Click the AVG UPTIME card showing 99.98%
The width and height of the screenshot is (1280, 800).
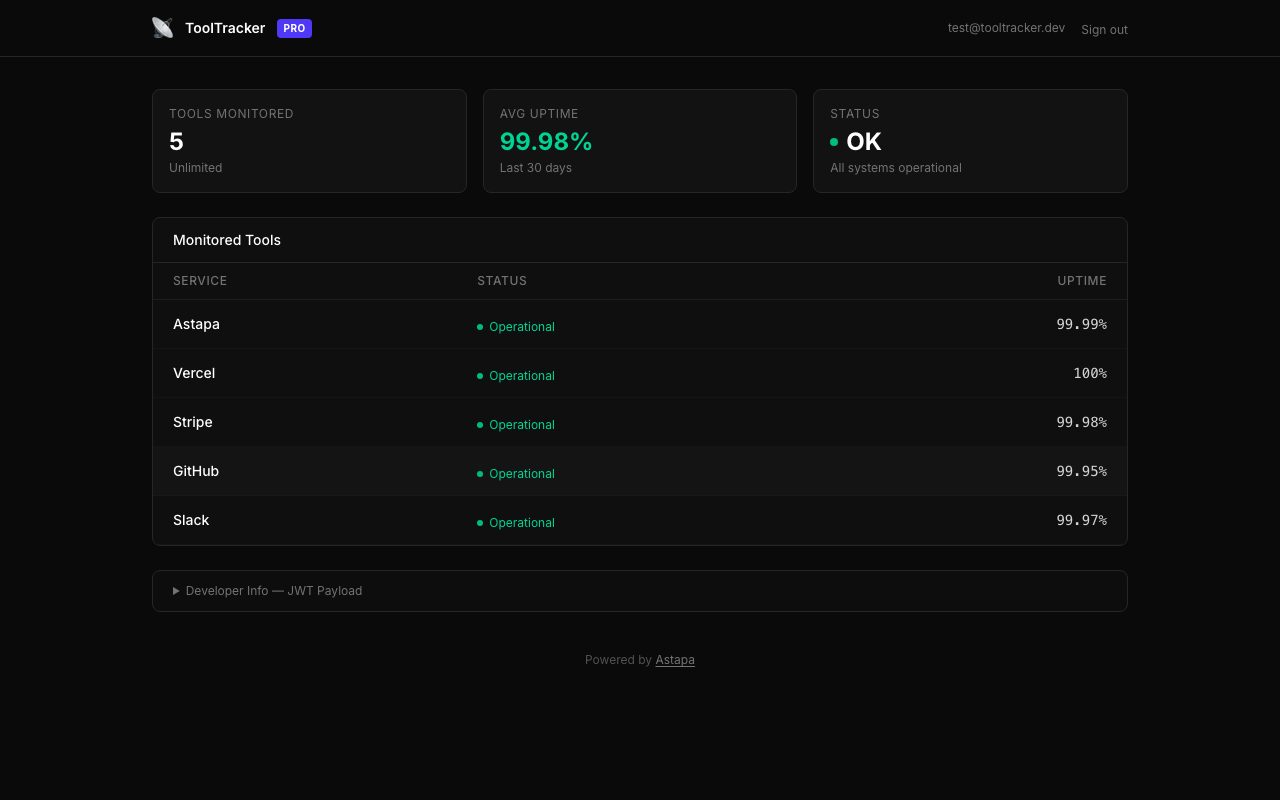639,141
